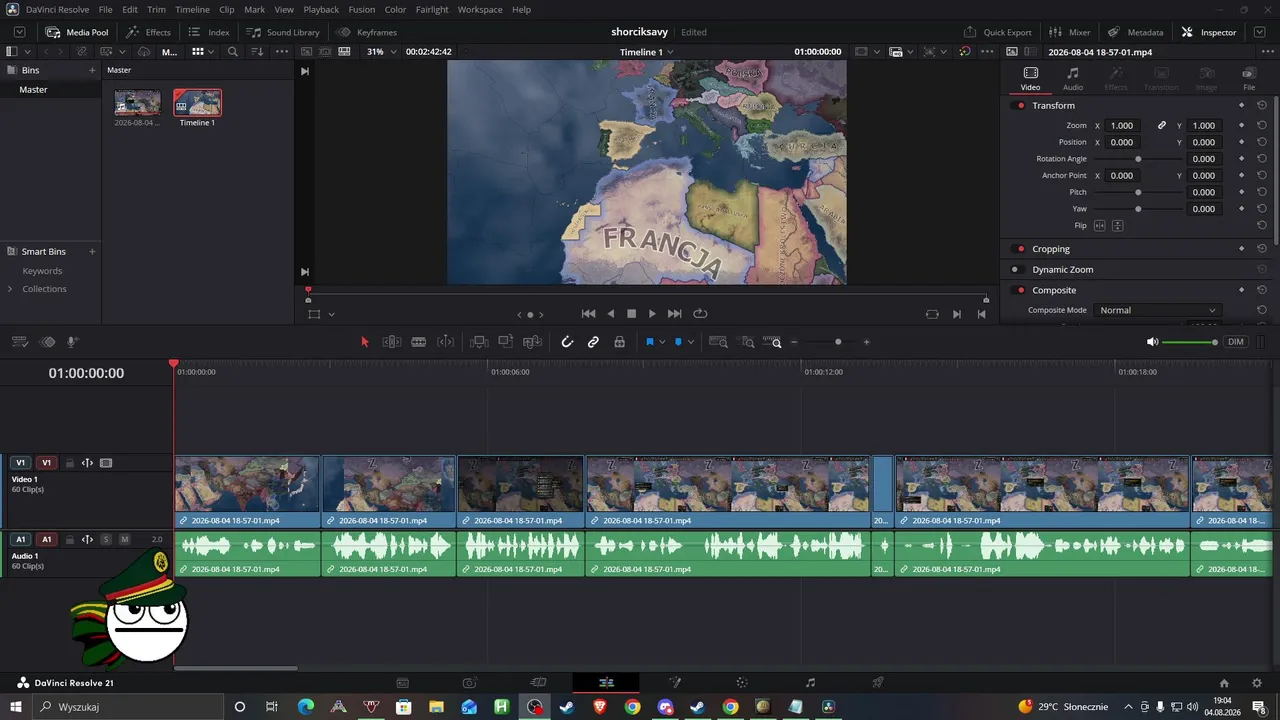Image resolution: width=1280 pixels, height=720 pixels.
Task: Open the Fusion menu
Action: pyautogui.click(x=362, y=9)
